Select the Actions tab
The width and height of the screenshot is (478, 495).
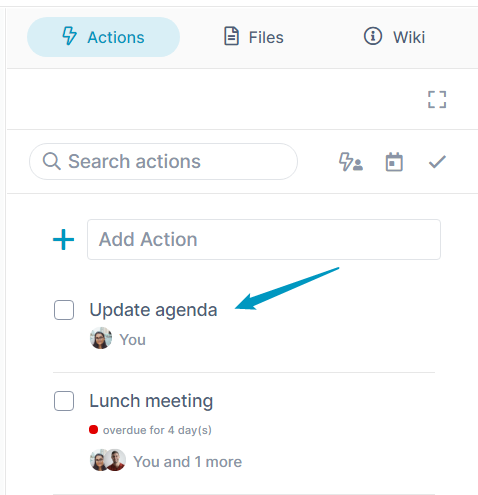(103, 37)
